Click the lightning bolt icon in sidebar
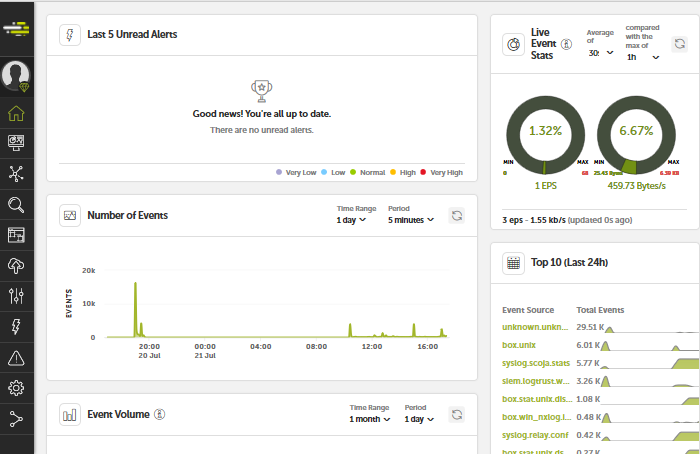 coord(16,326)
